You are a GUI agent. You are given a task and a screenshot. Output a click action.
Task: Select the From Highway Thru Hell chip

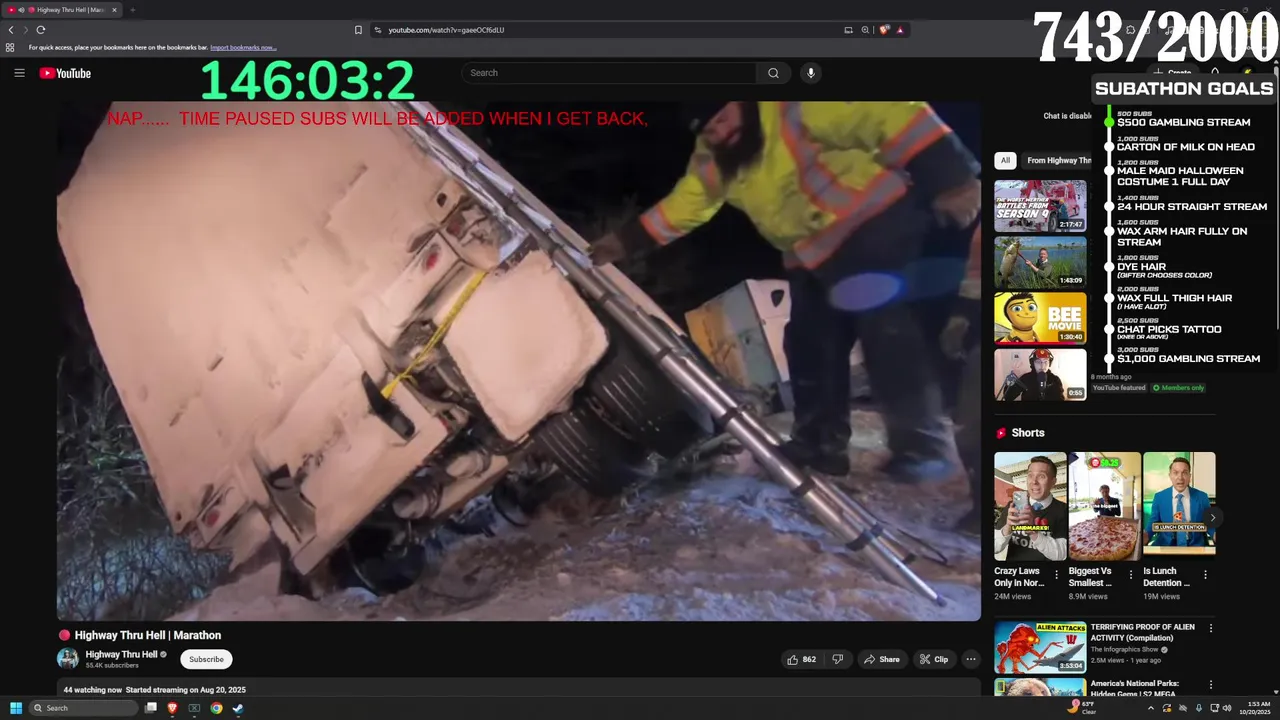(x=1058, y=160)
